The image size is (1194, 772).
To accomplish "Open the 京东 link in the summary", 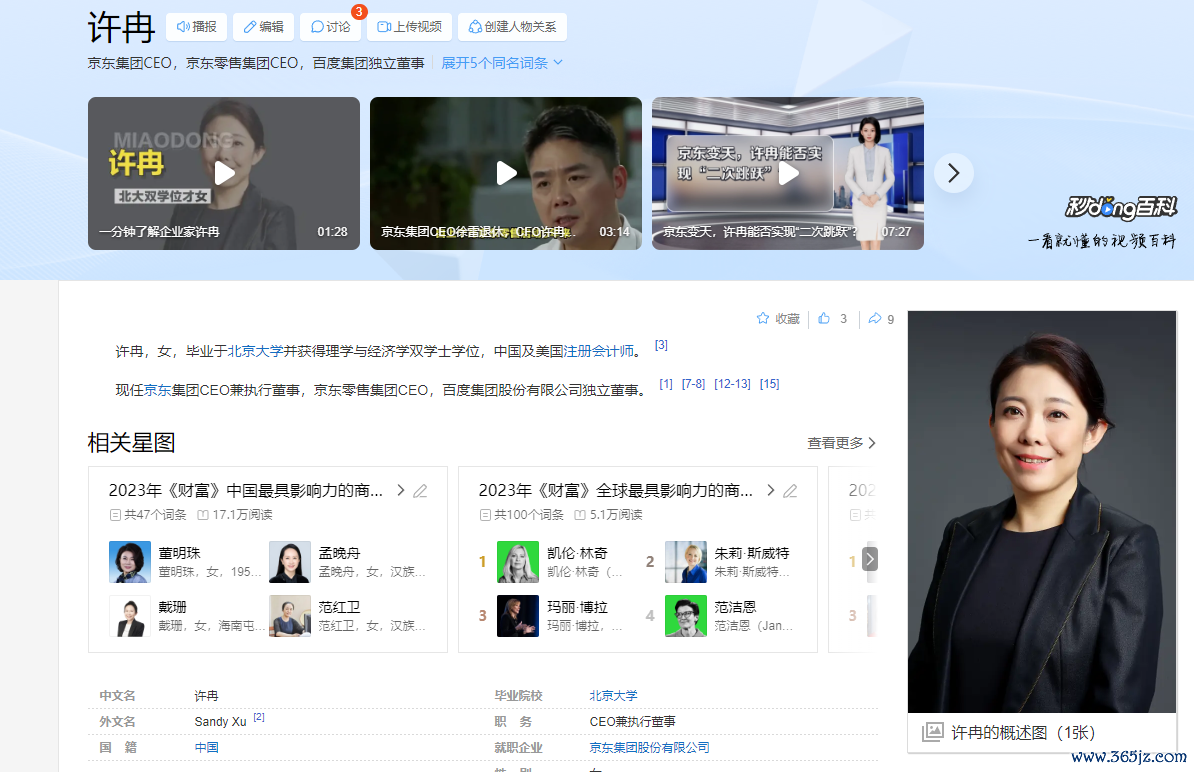I will (158, 390).
